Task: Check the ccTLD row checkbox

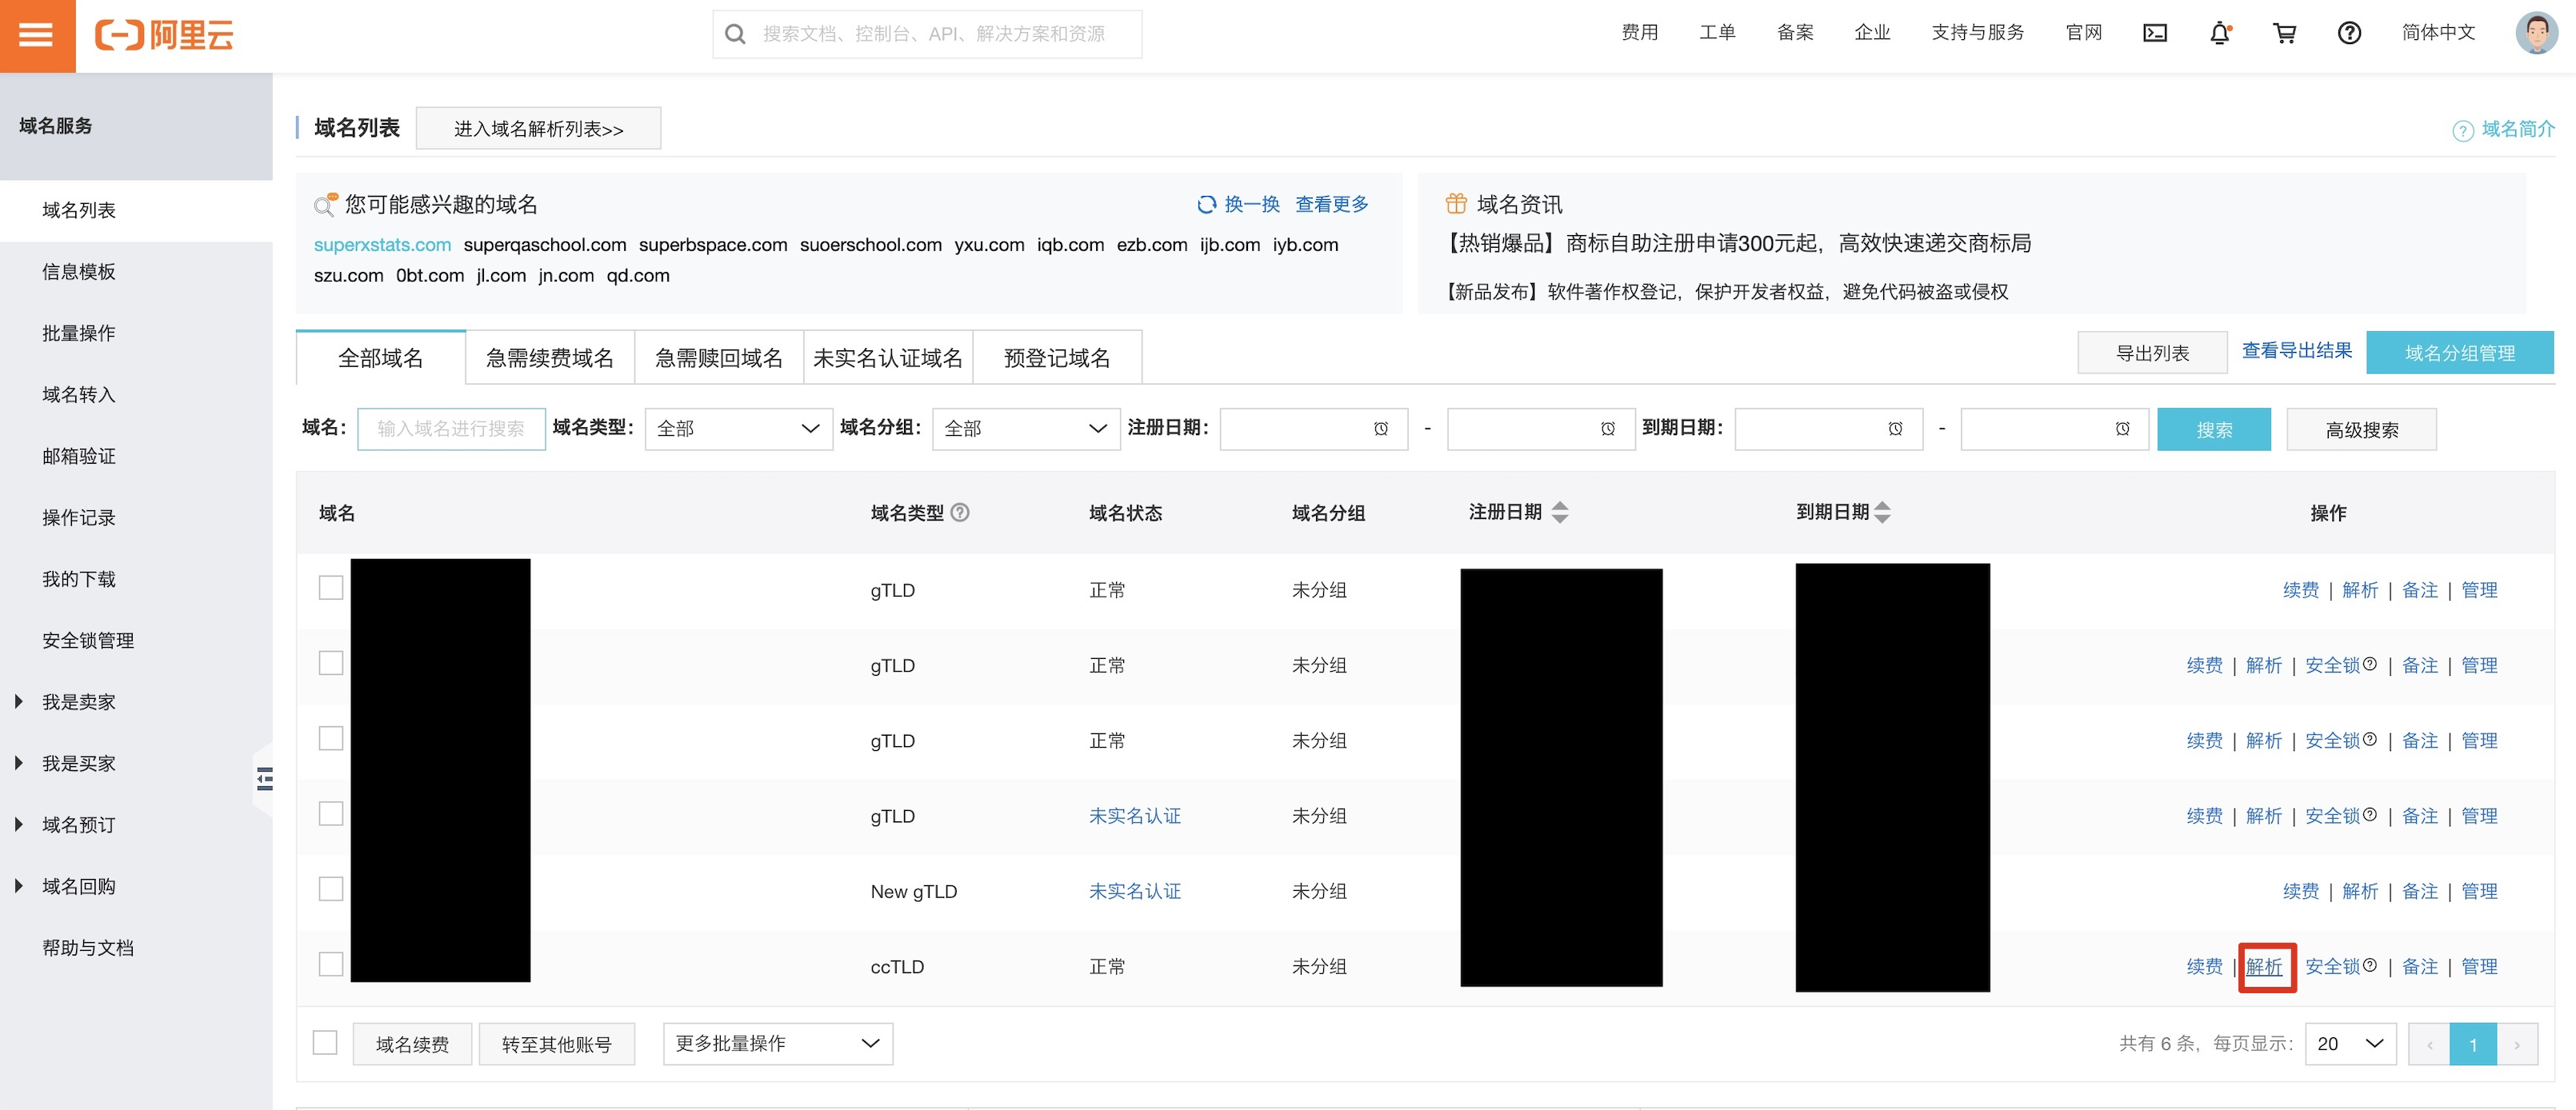Action: click(331, 964)
